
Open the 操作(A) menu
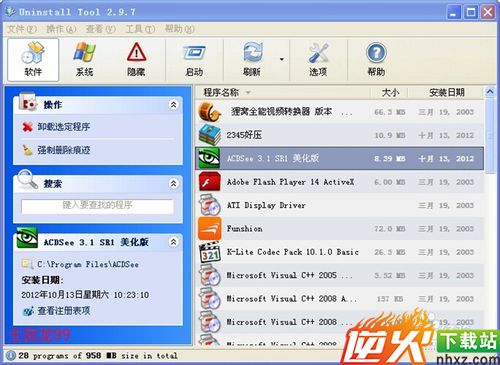point(61,29)
